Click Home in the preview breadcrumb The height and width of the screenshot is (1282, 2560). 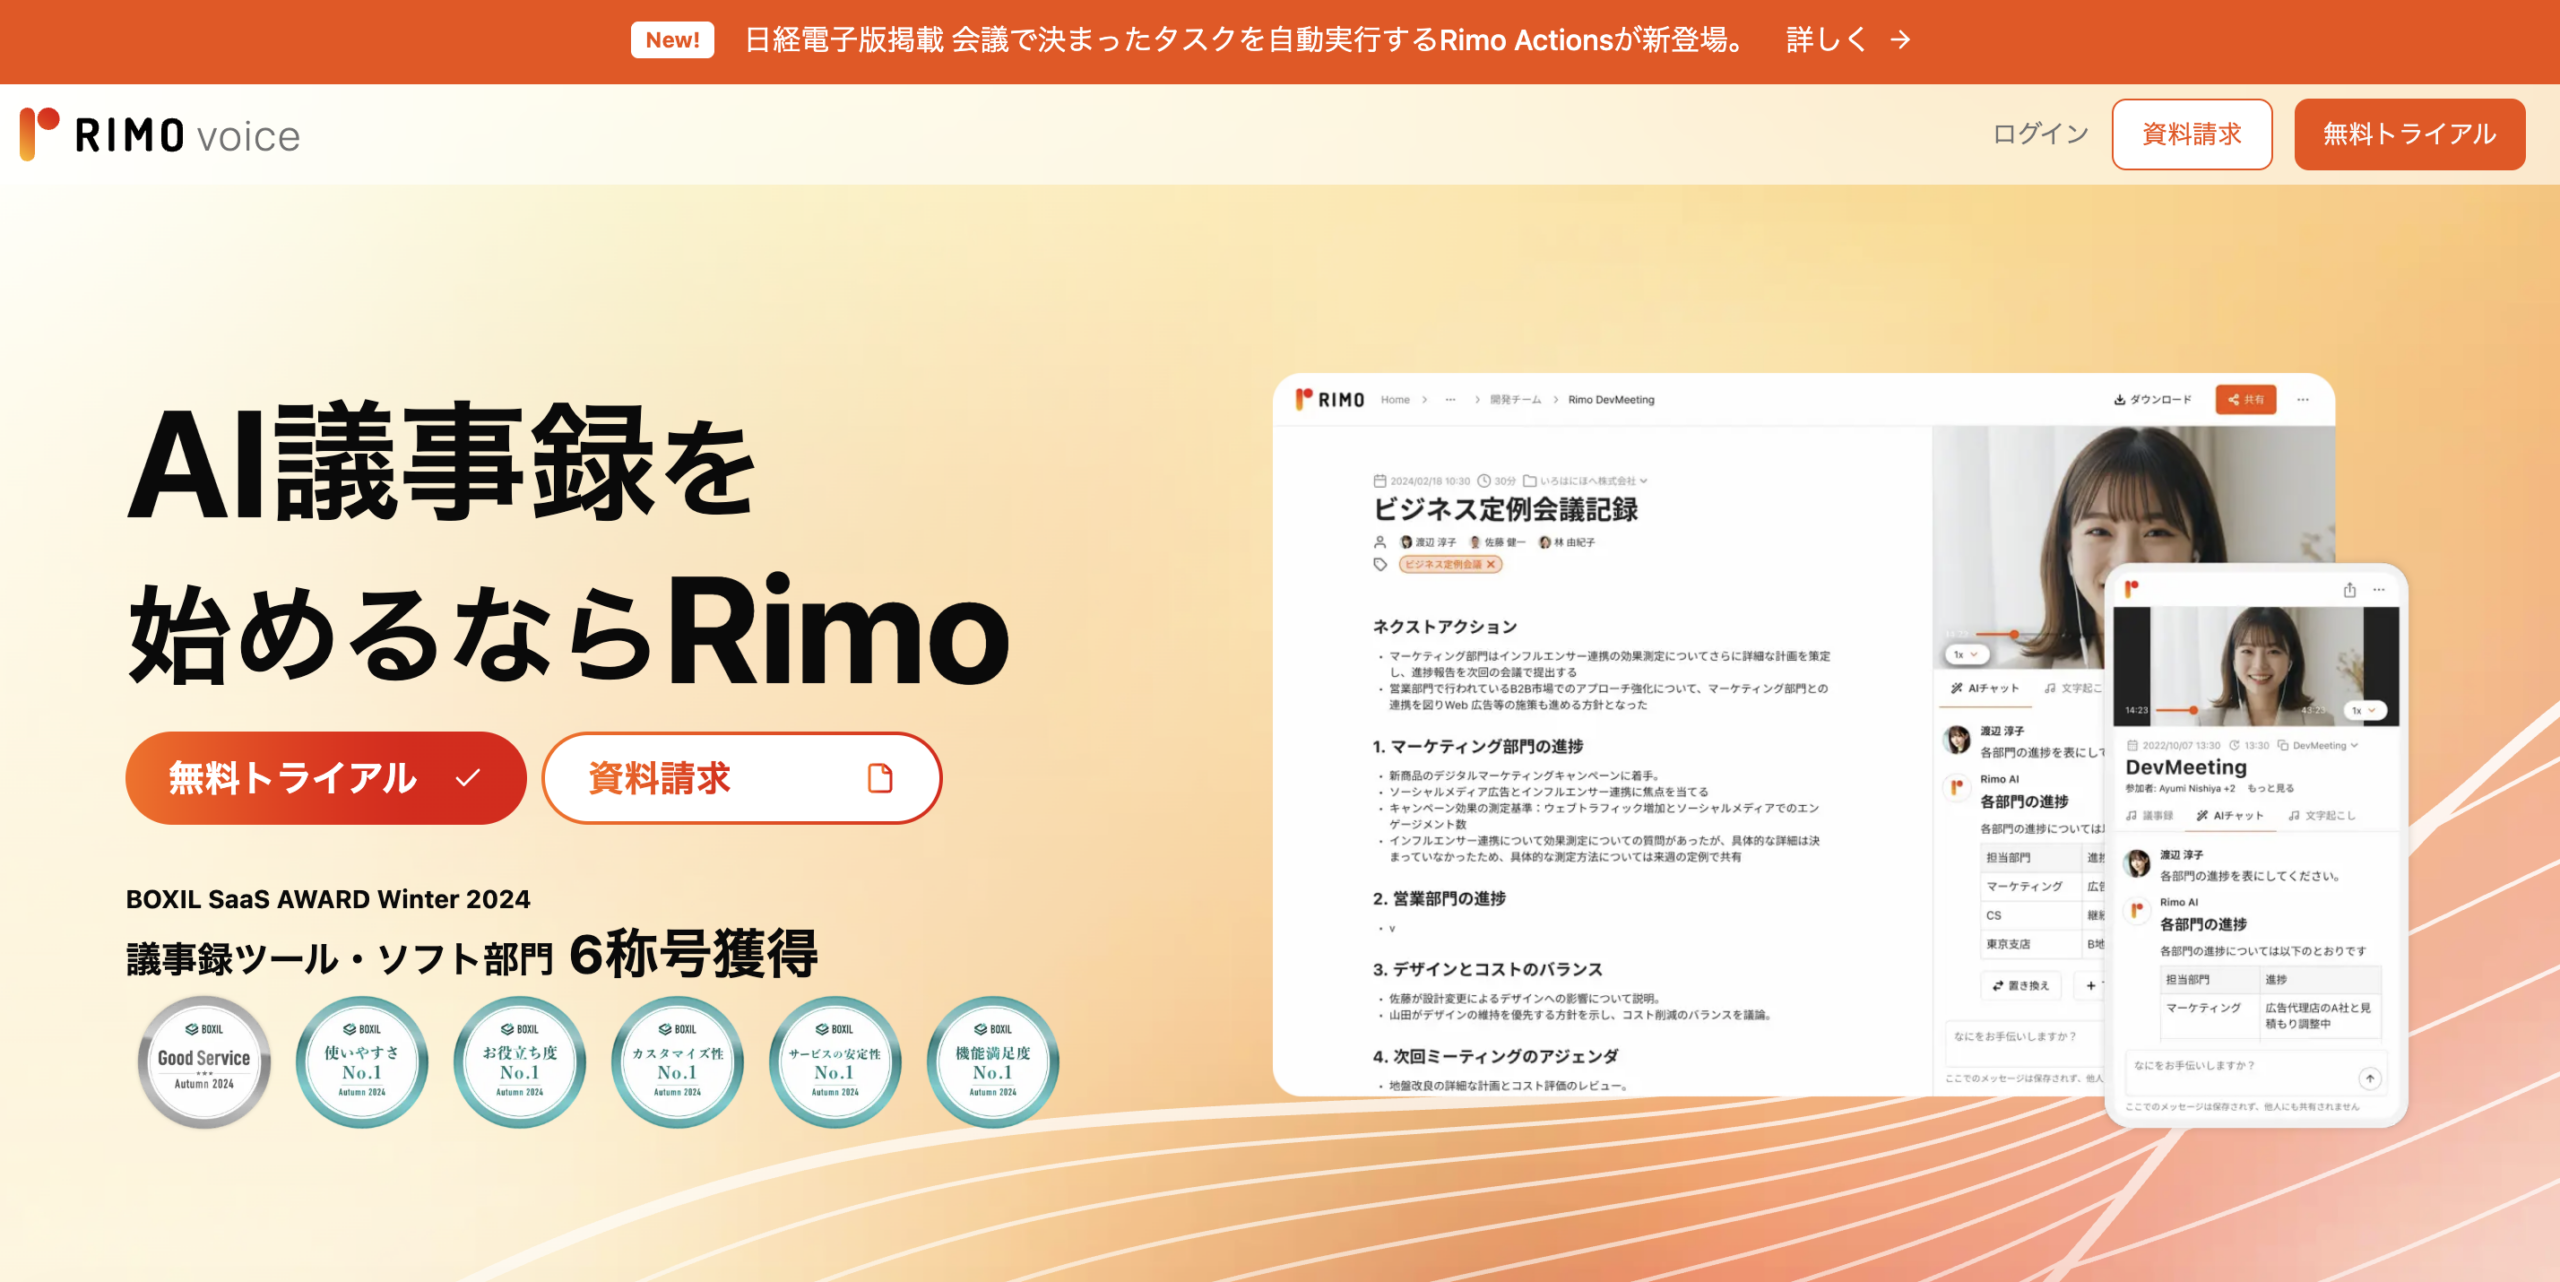(x=1395, y=399)
